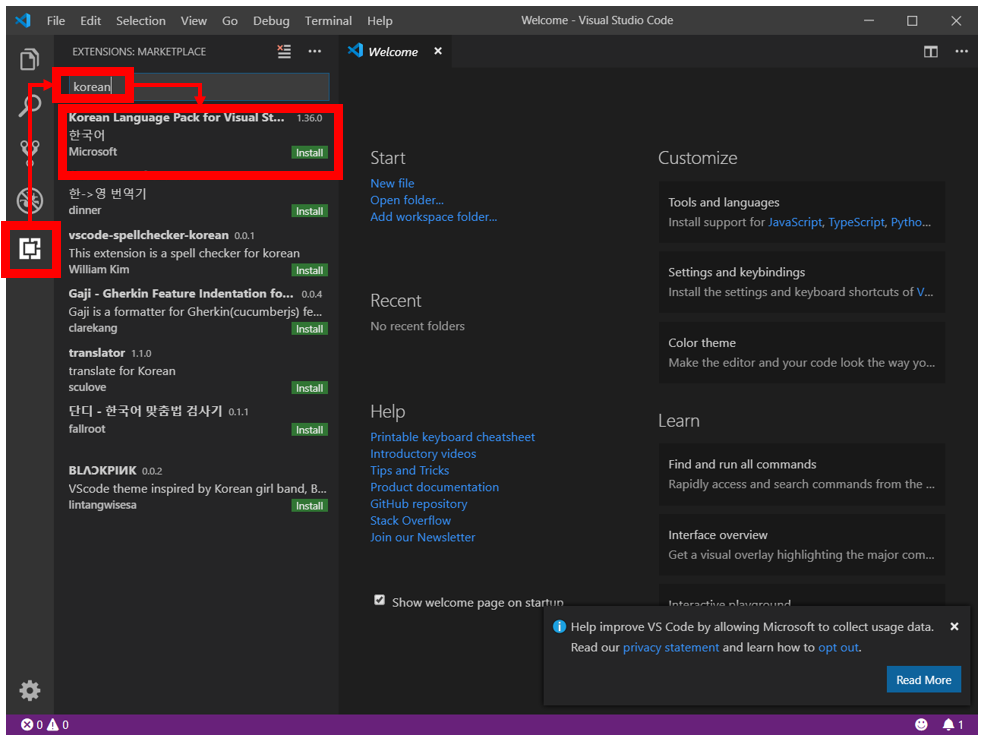Close the Welcome tab
The image size is (983, 740).
coord(438,51)
